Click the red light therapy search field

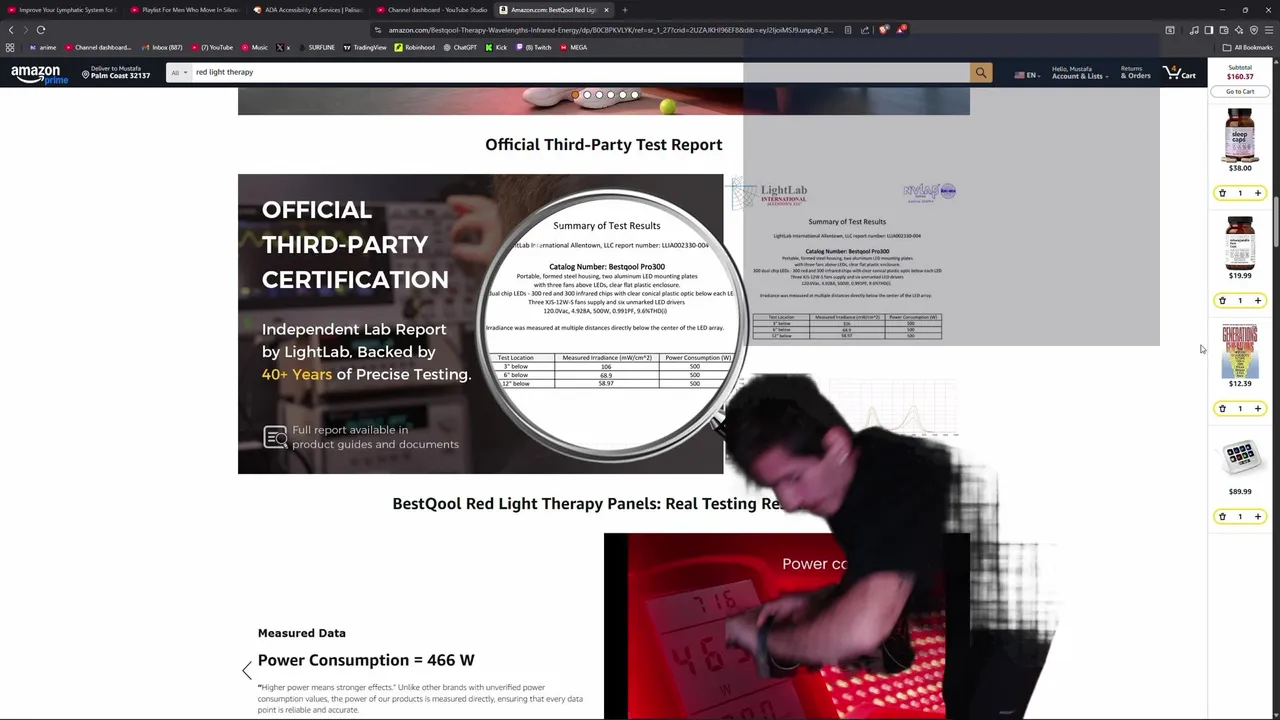580,72
